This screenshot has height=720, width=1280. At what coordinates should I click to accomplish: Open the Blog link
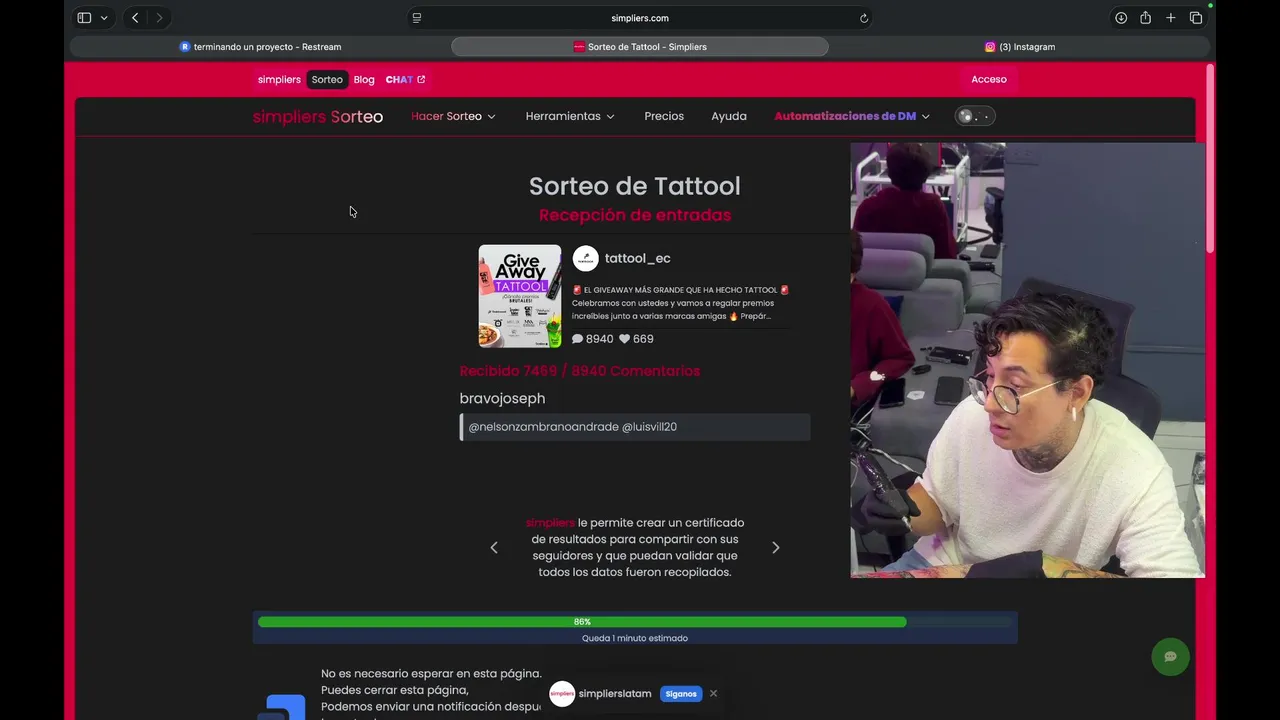click(364, 79)
